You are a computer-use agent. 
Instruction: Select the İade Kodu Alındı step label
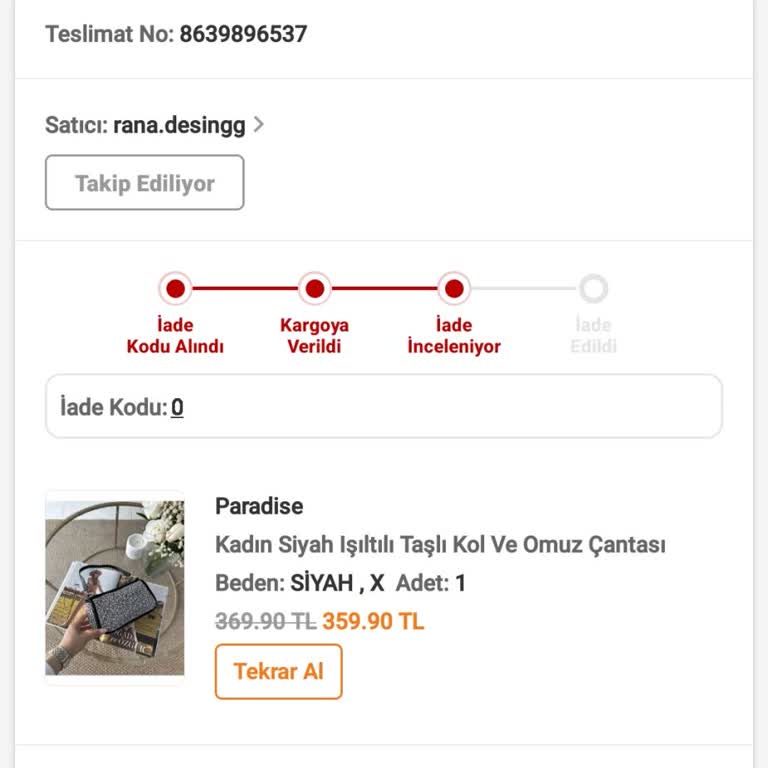(x=175, y=336)
